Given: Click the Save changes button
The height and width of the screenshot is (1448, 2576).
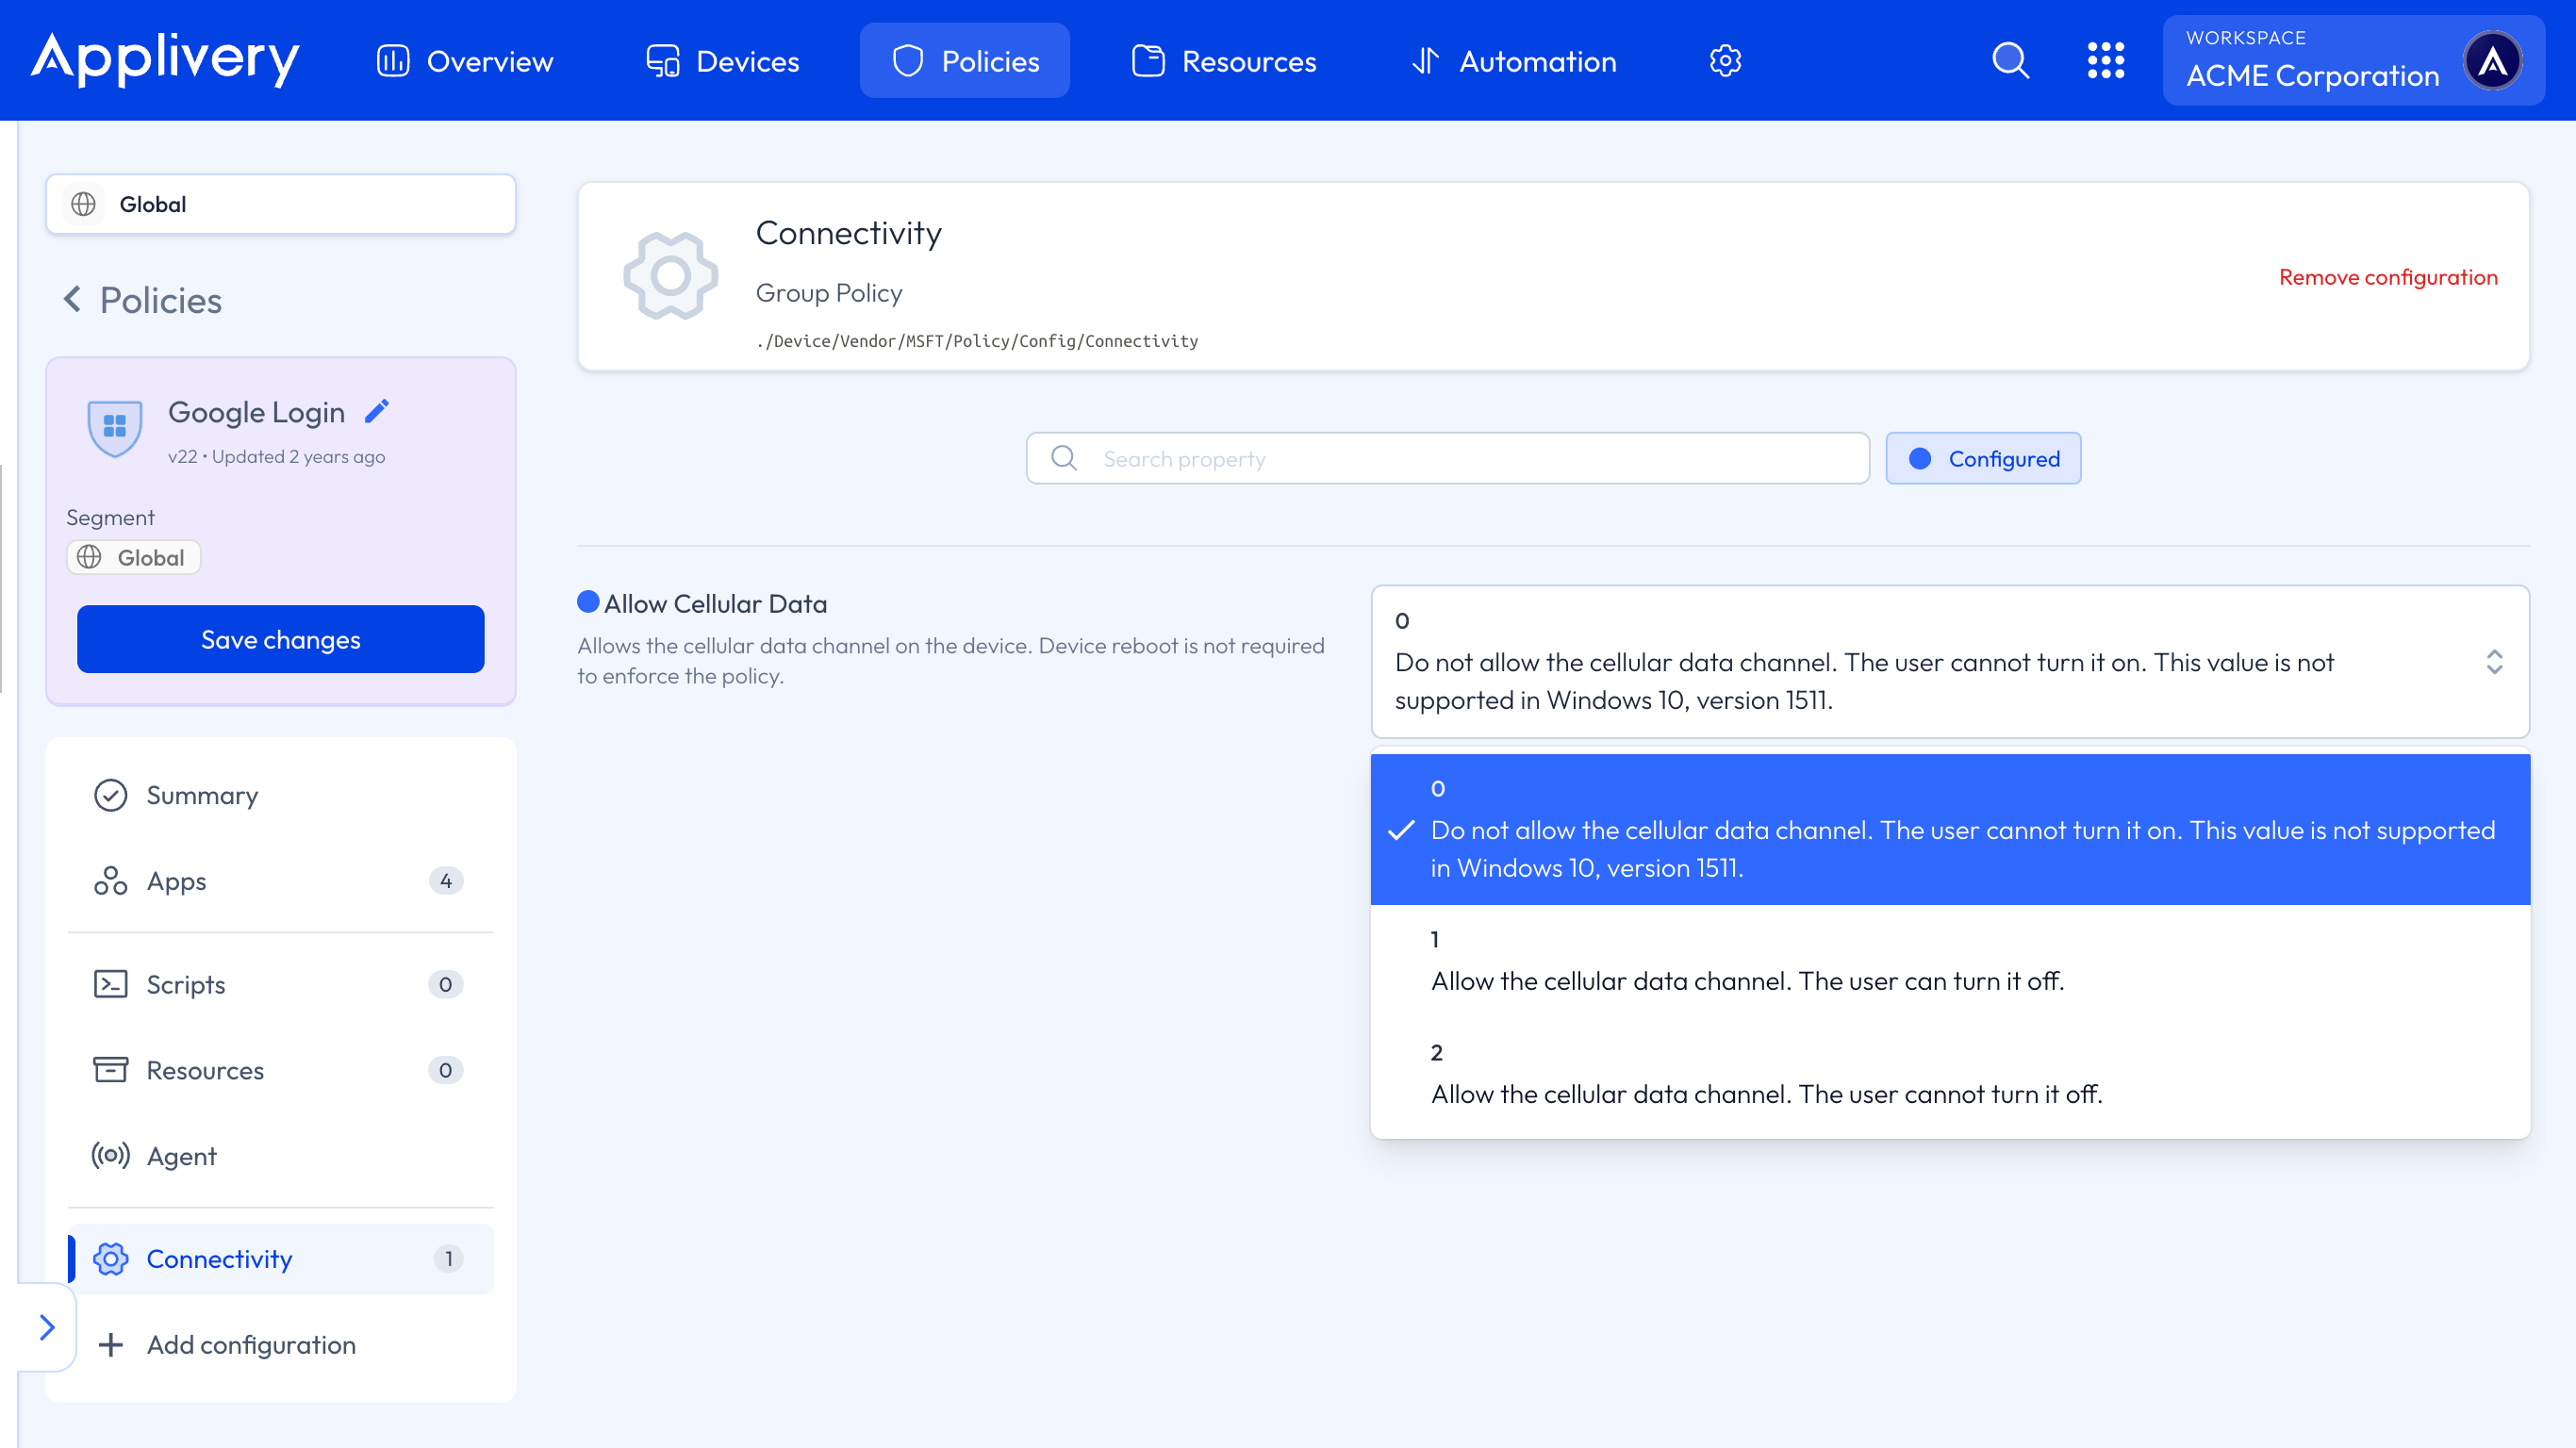Looking at the screenshot, I should (281, 640).
